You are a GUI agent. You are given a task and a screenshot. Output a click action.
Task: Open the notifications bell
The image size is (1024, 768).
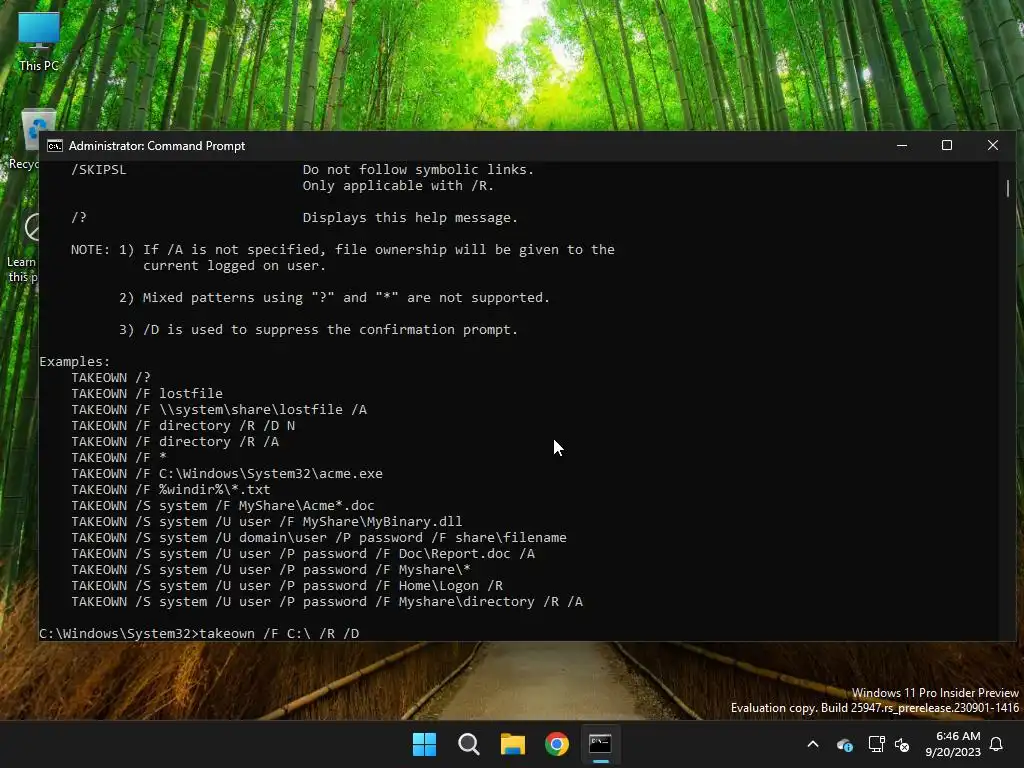click(997, 744)
